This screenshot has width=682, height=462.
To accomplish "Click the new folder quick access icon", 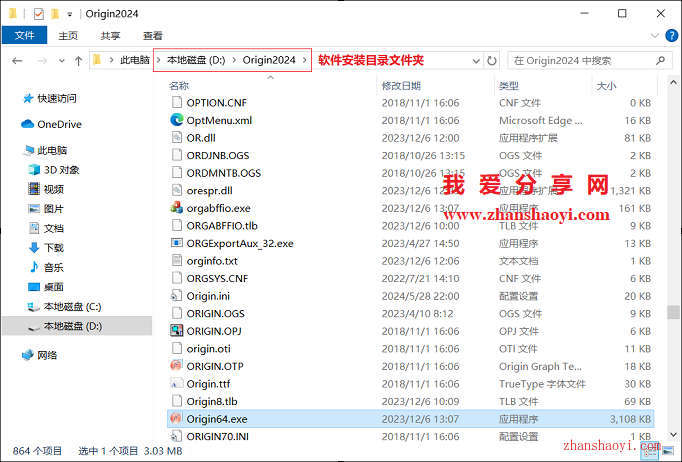I will 55,14.
